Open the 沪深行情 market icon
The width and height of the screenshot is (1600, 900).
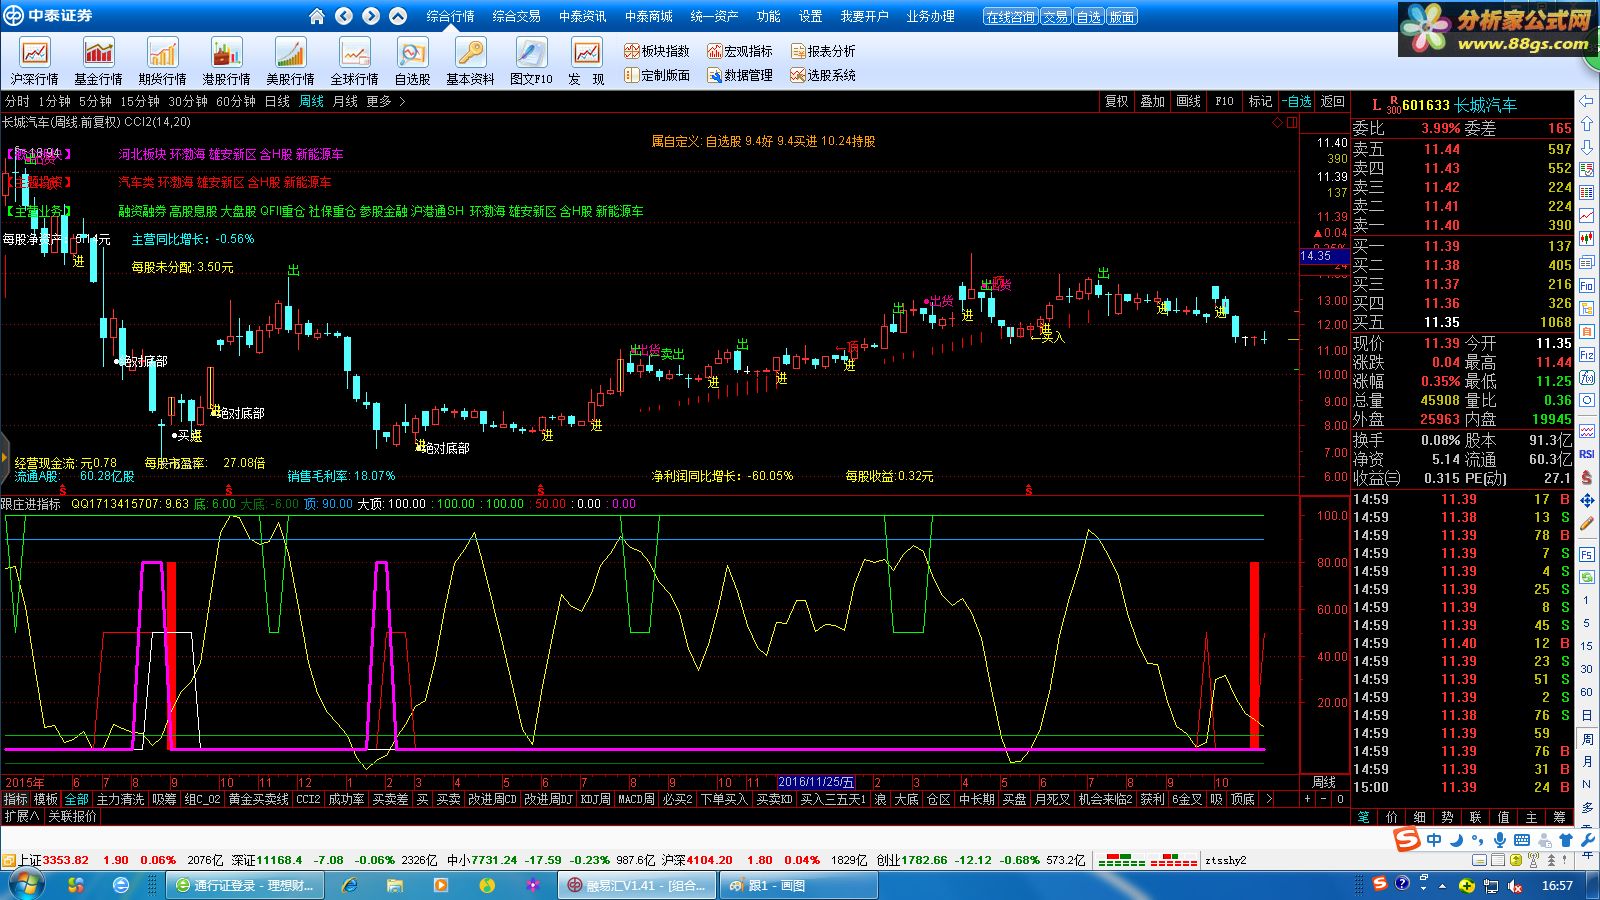[x=35, y=62]
